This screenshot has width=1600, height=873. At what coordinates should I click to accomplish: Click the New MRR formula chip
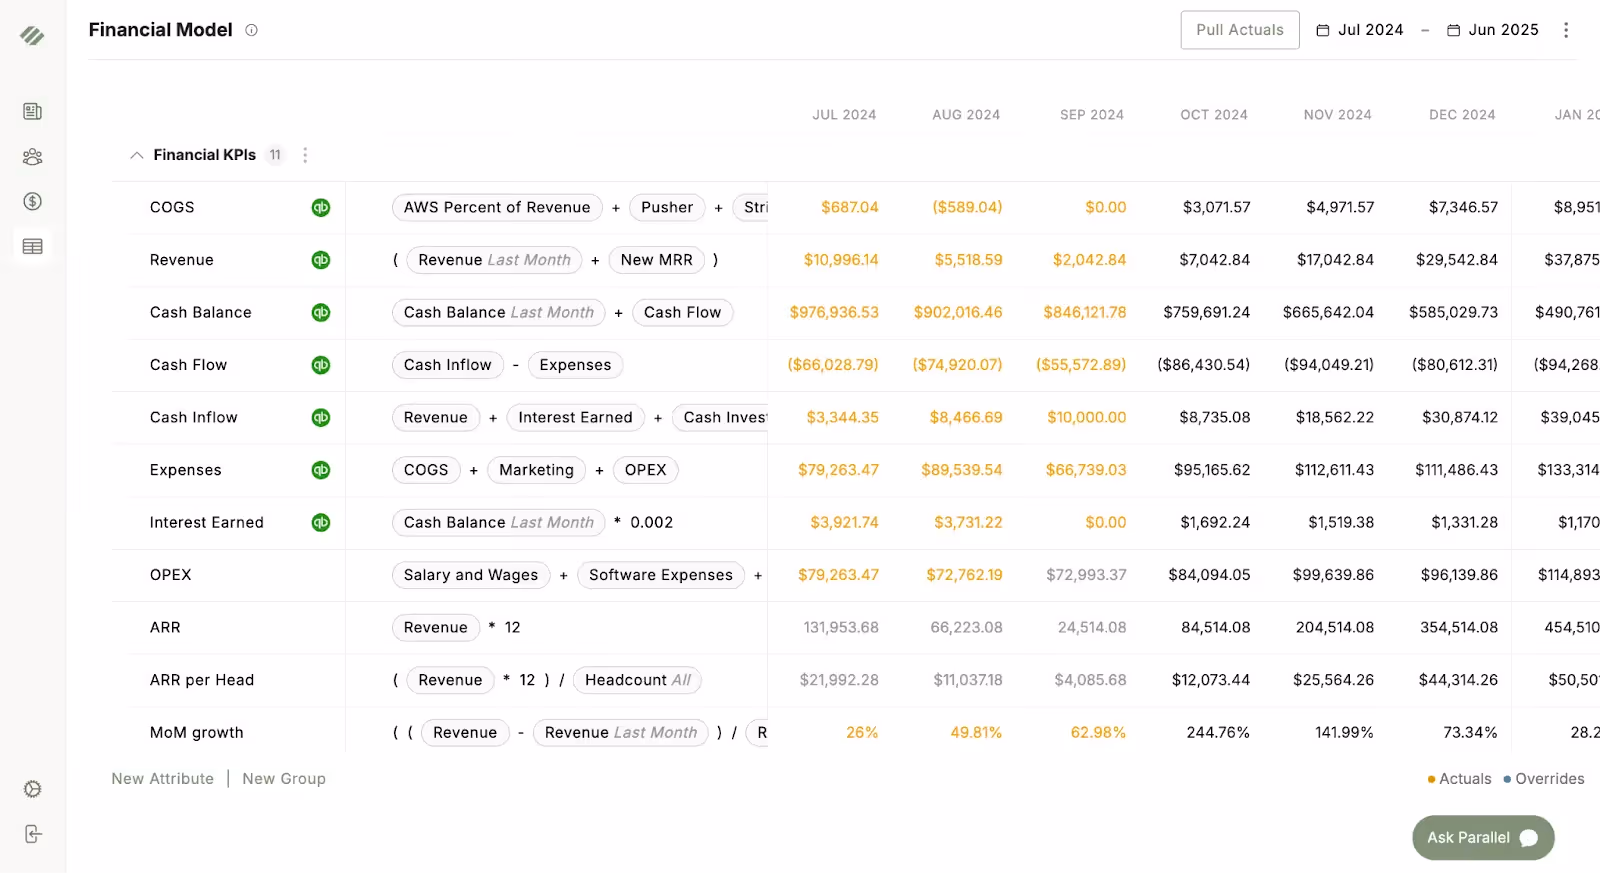(656, 260)
